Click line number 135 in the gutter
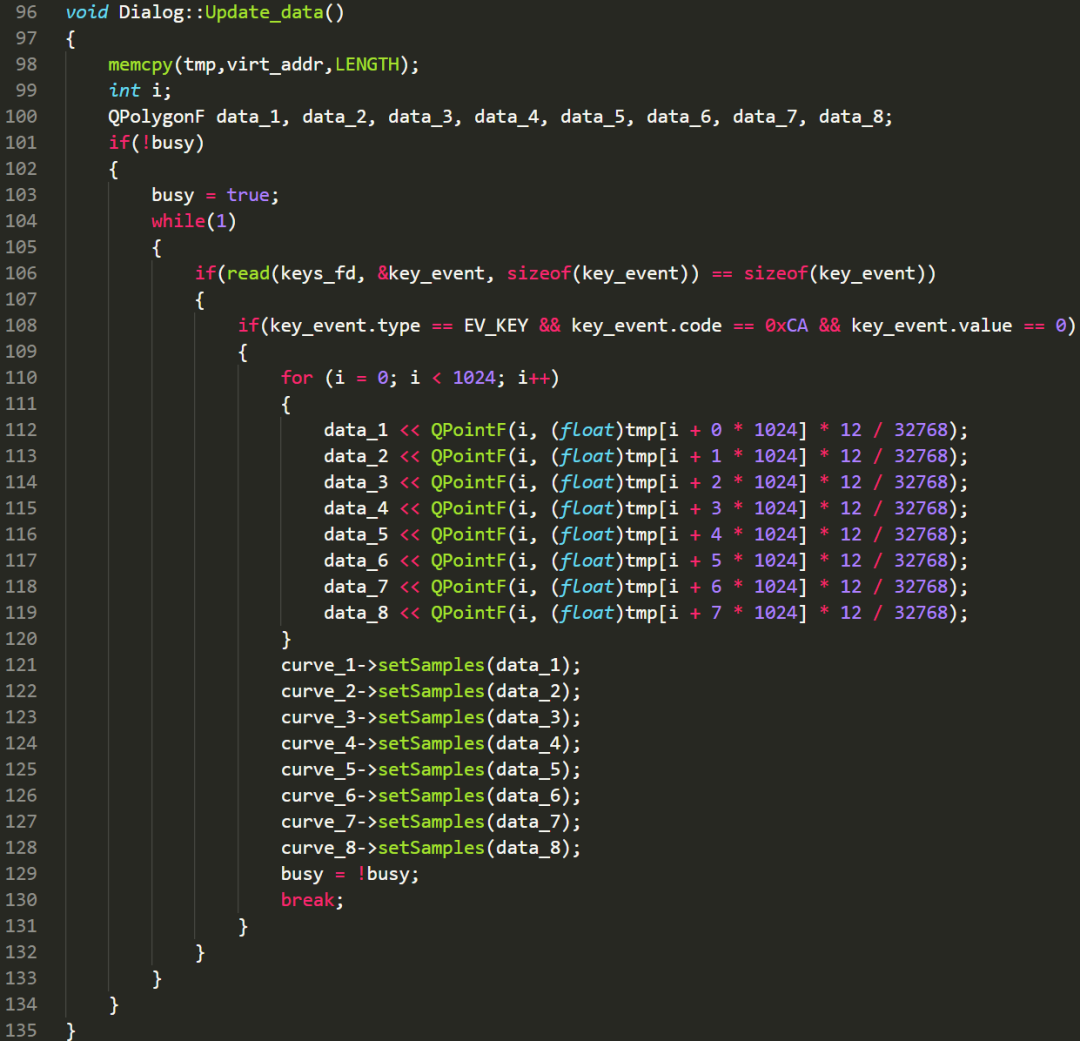Image resolution: width=1080 pixels, height=1041 pixels. pyautogui.click(x=21, y=1030)
